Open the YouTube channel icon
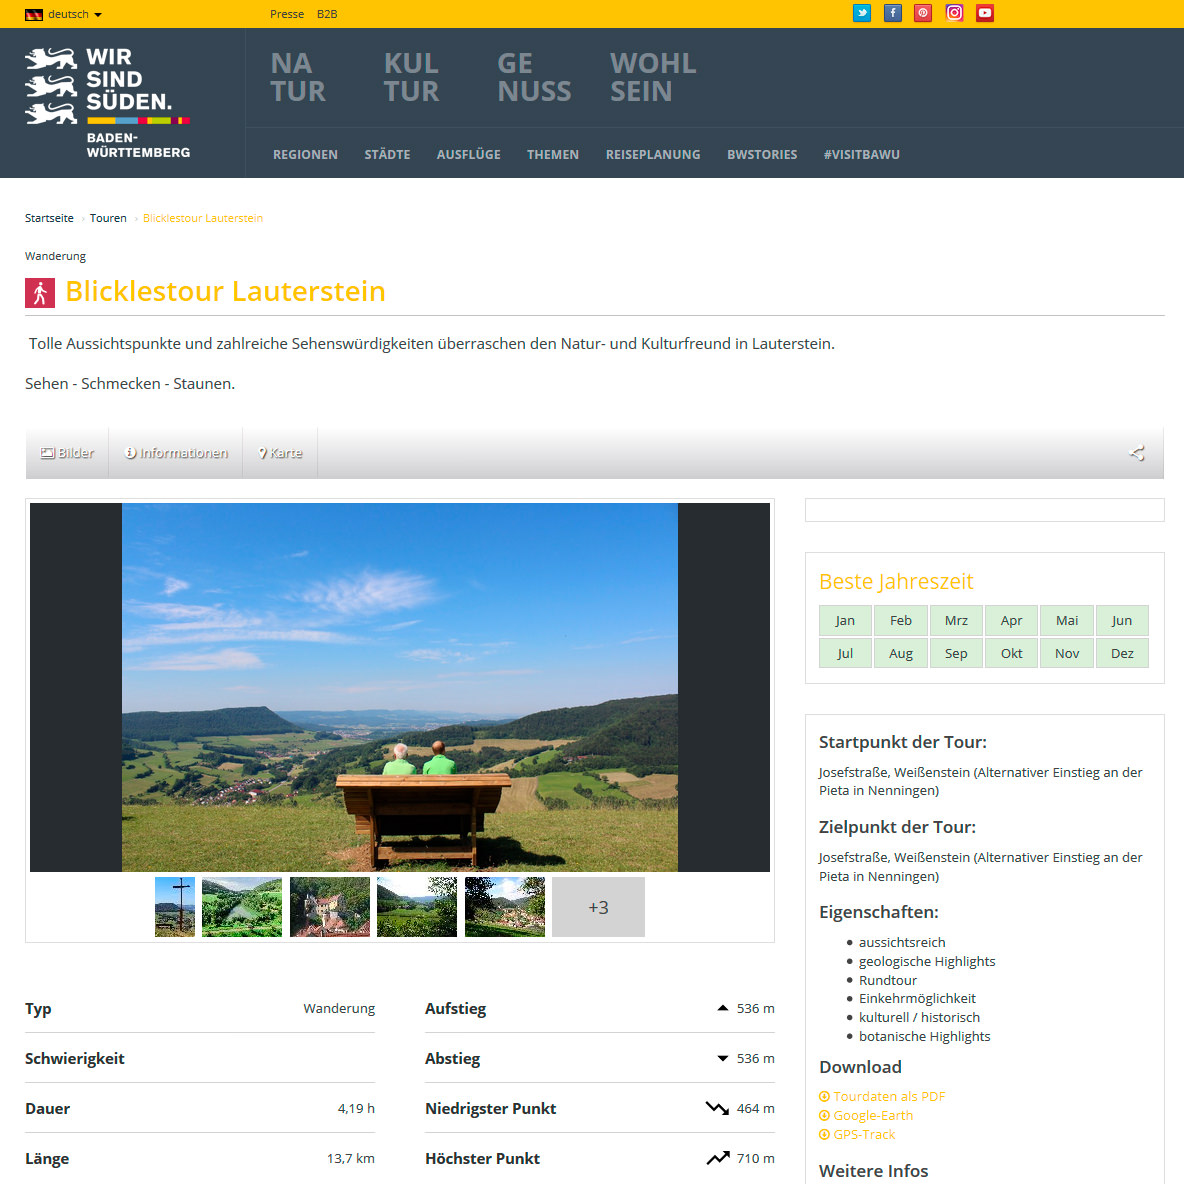Viewport: 1184px width, 1184px height. pyautogui.click(x=985, y=13)
